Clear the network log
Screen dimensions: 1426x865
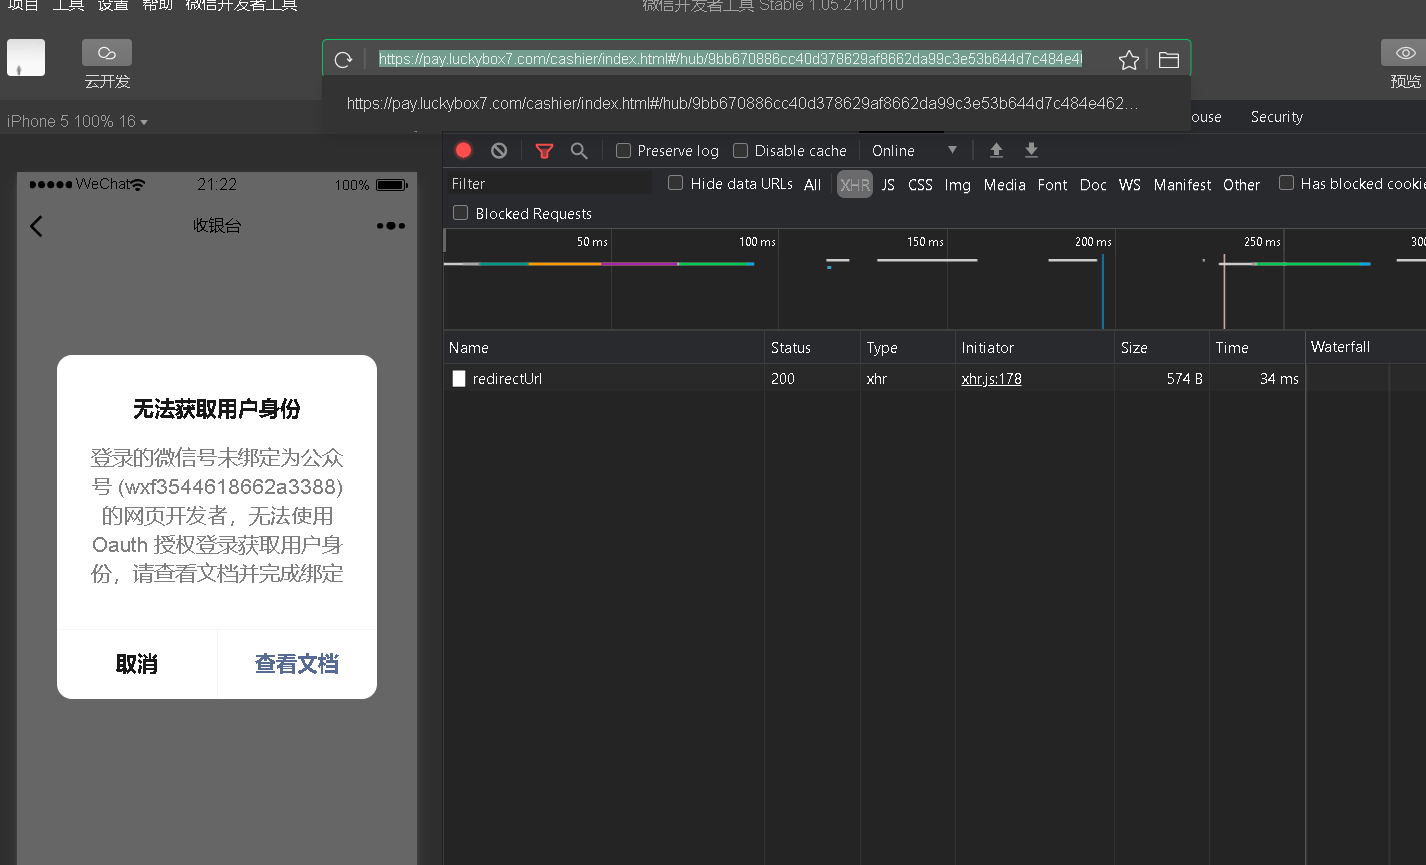point(499,150)
